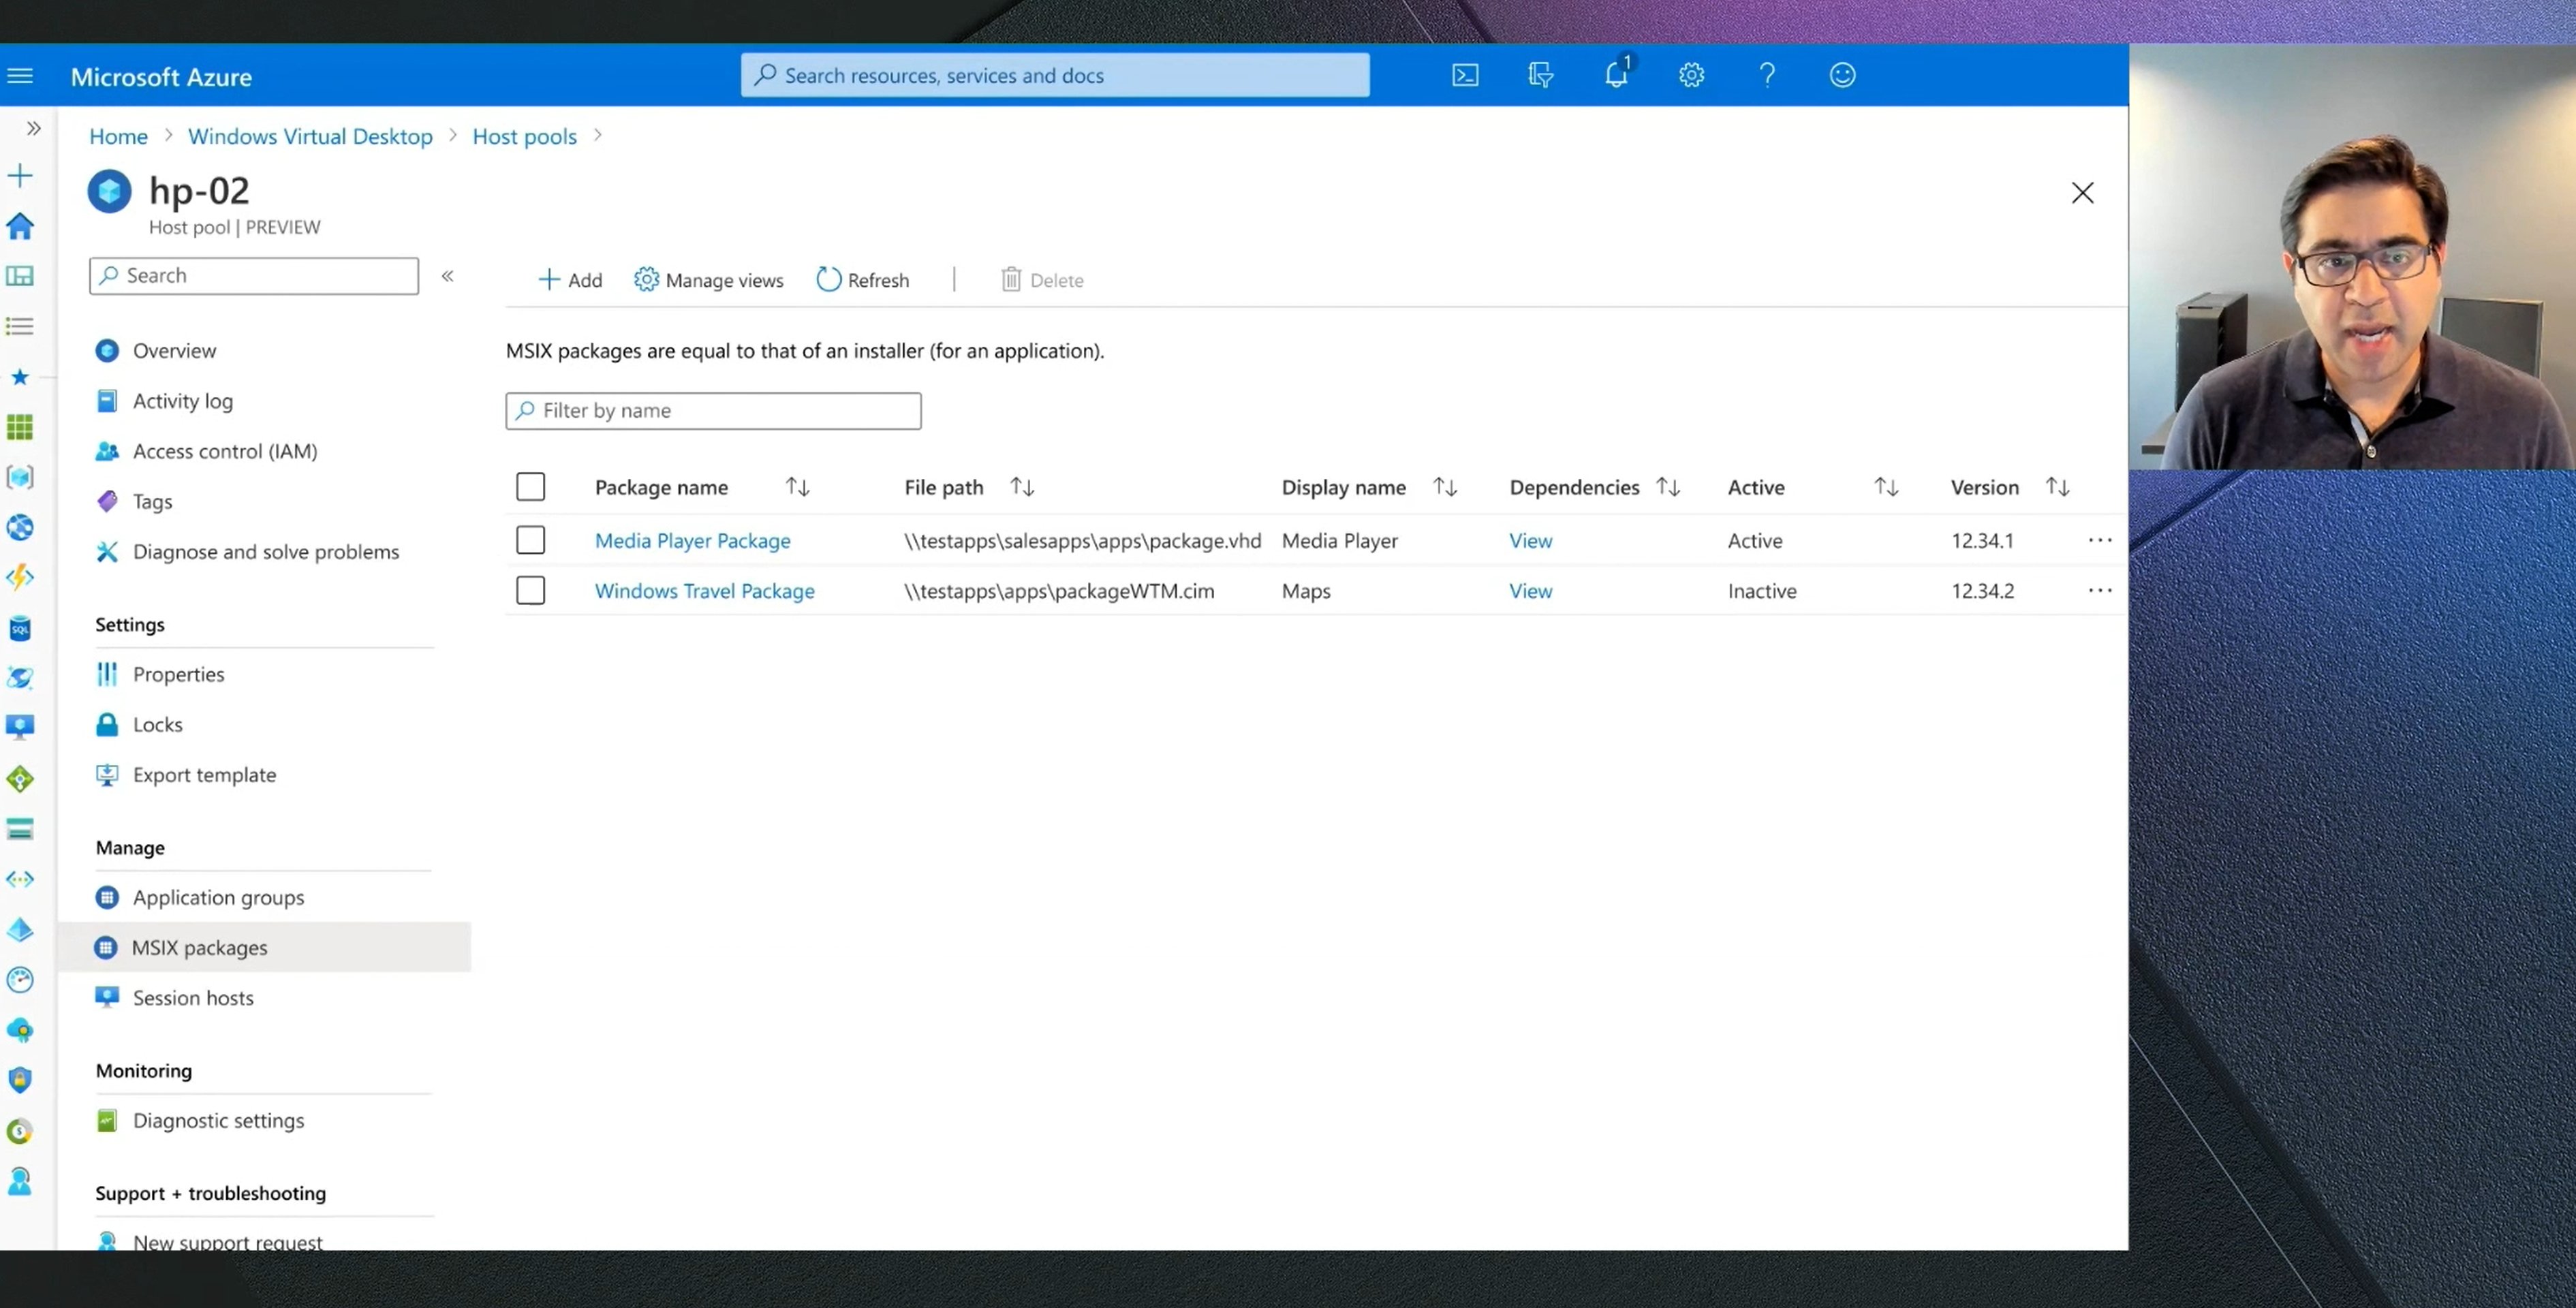Open the Function App lightning icon

click(20, 578)
